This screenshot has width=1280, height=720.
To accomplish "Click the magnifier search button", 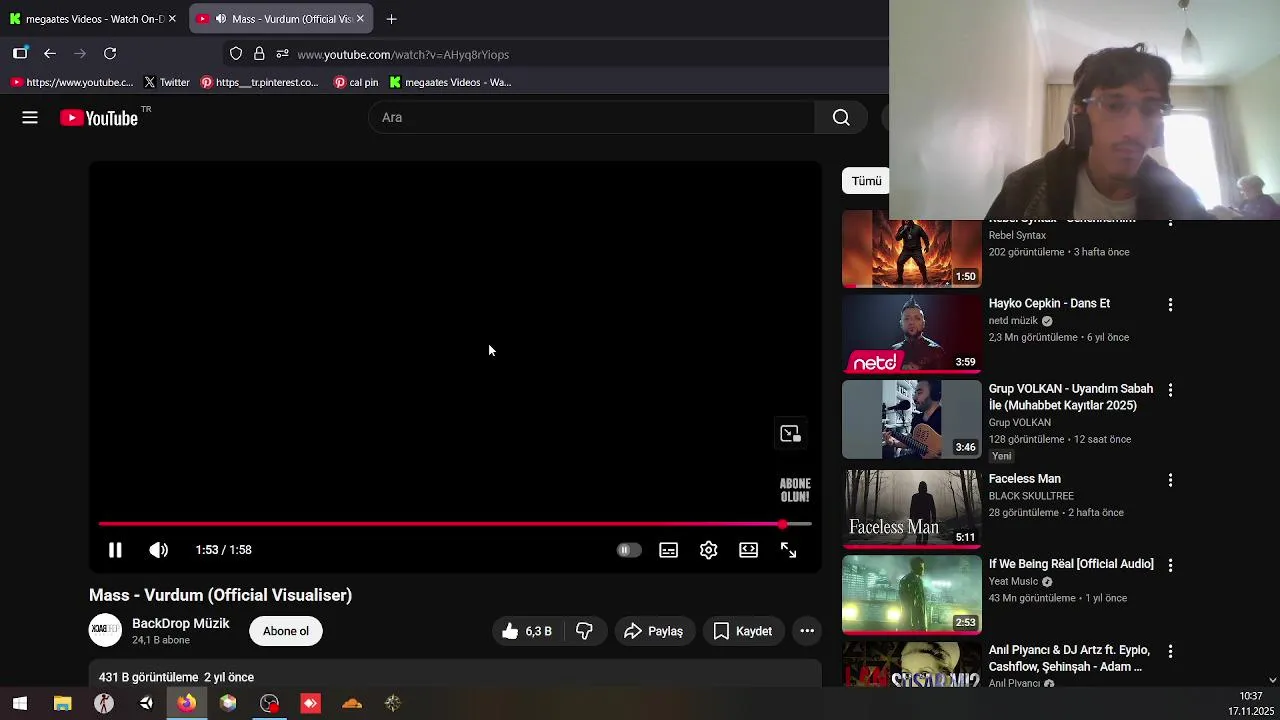I will 841,118.
